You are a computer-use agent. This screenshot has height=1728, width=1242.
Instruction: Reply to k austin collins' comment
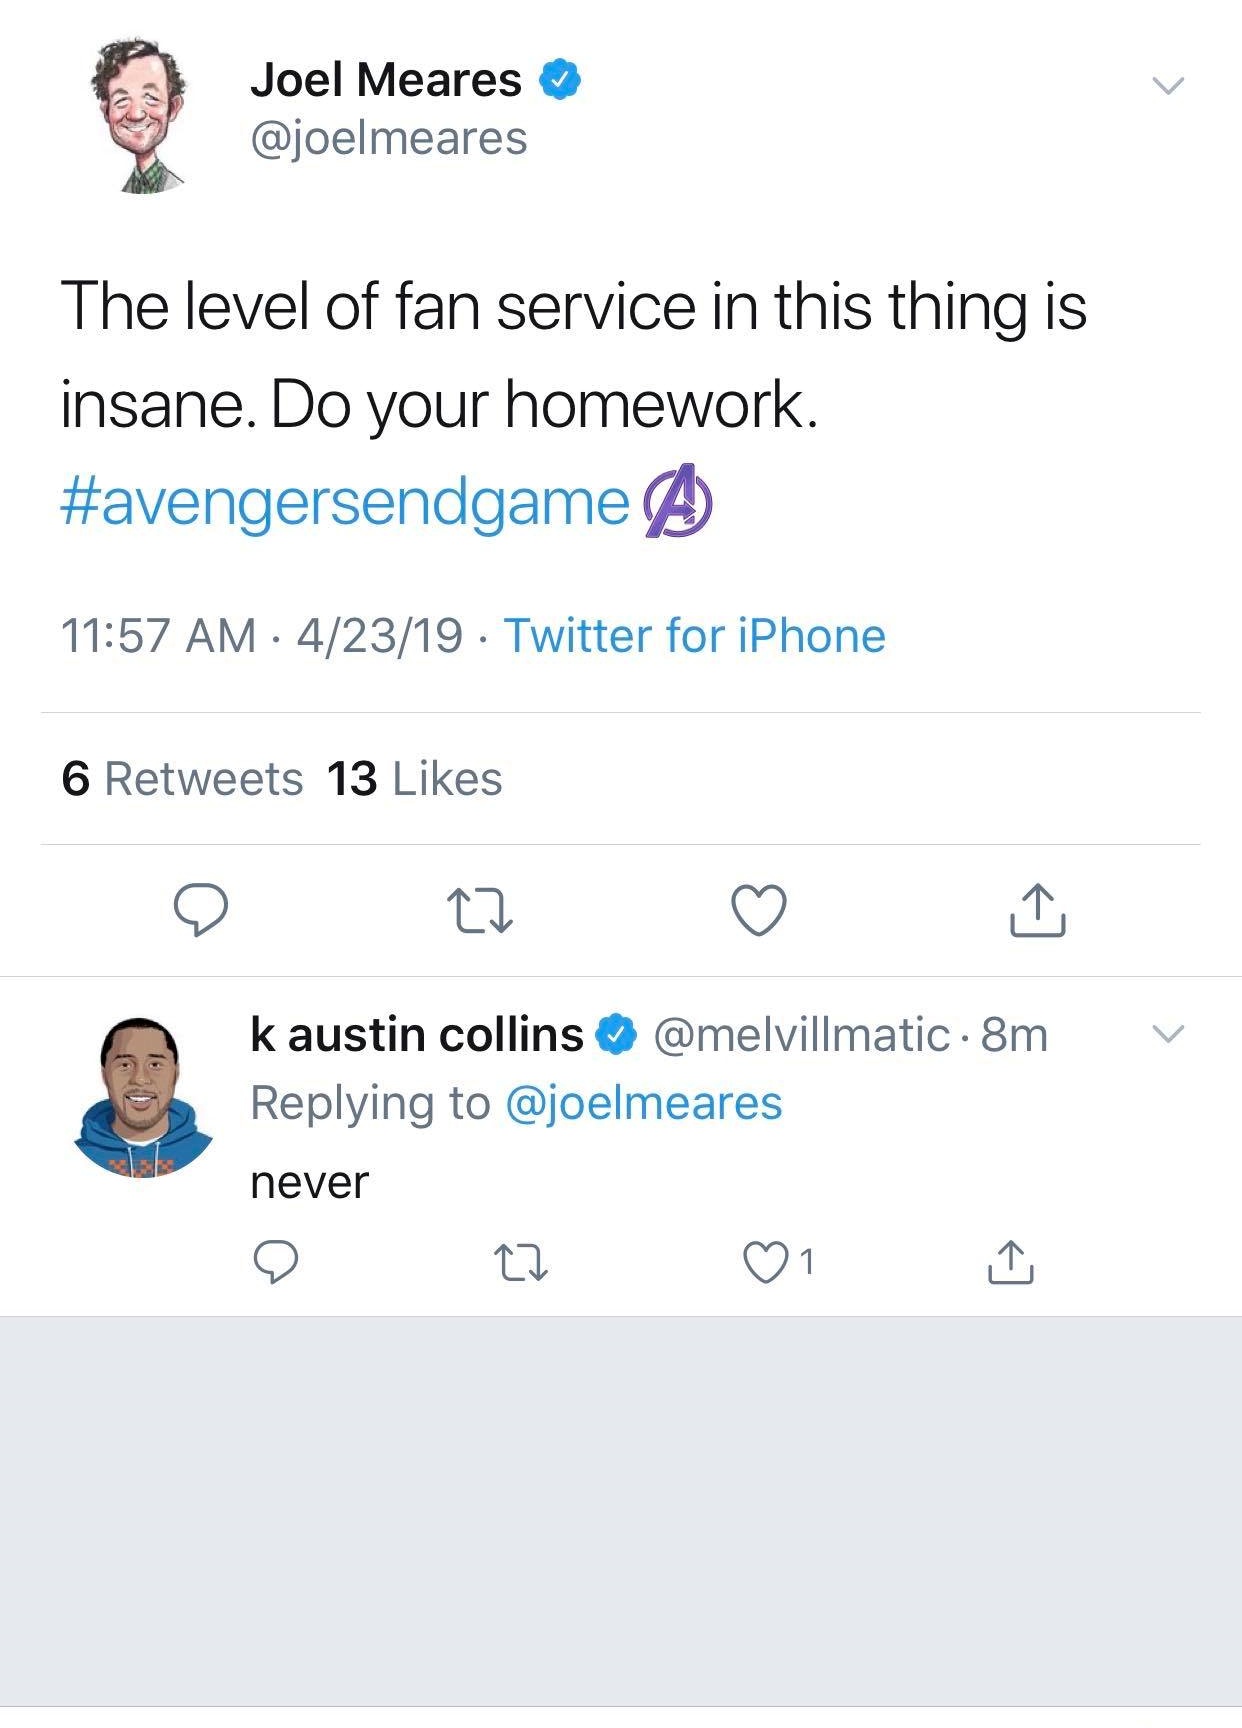tap(274, 1262)
